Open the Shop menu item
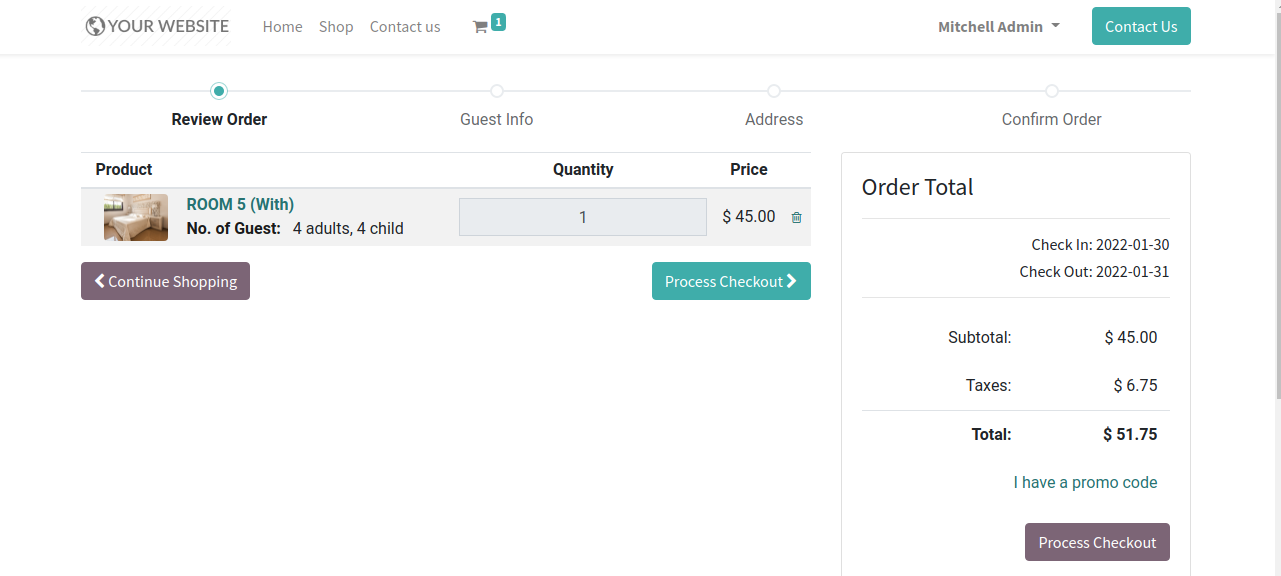This screenshot has height=576, width=1281. click(x=336, y=27)
